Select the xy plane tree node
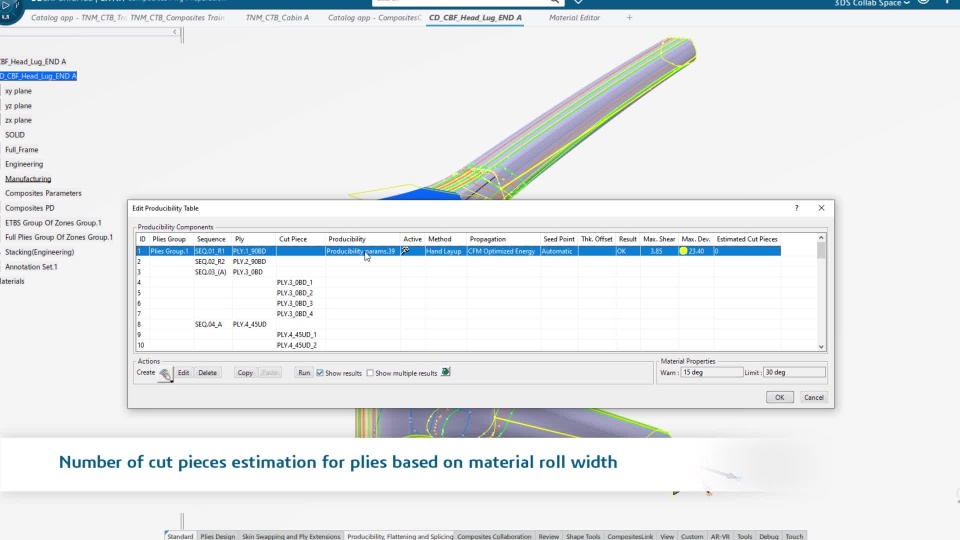This screenshot has width=960, height=540. tap(18, 91)
